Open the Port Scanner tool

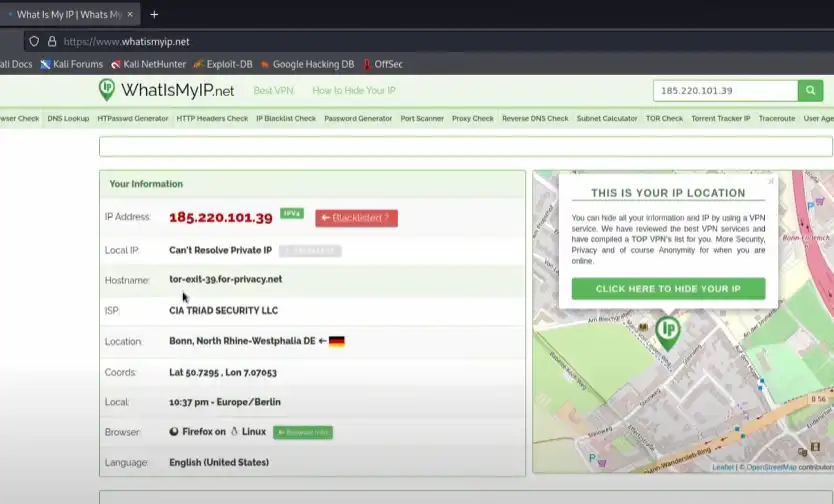pyautogui.click(x=422, y=119)
